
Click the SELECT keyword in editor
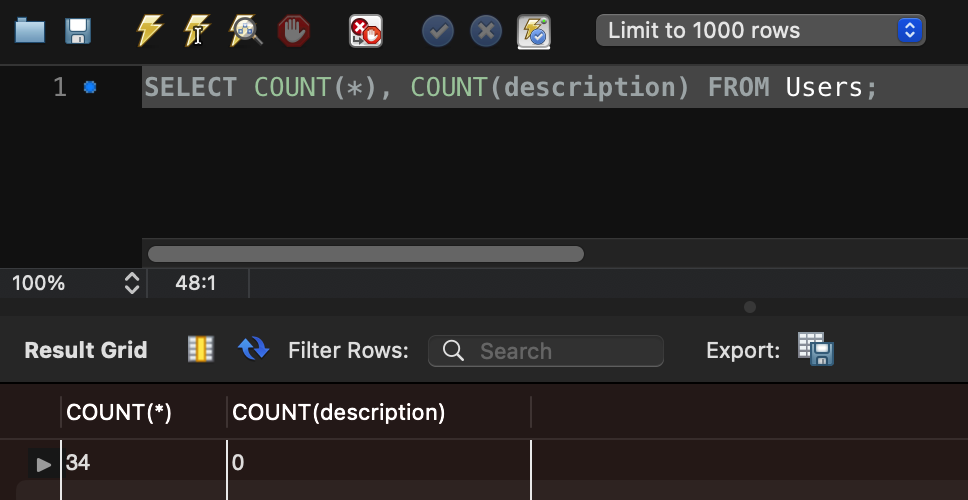(x=191, y=87)
